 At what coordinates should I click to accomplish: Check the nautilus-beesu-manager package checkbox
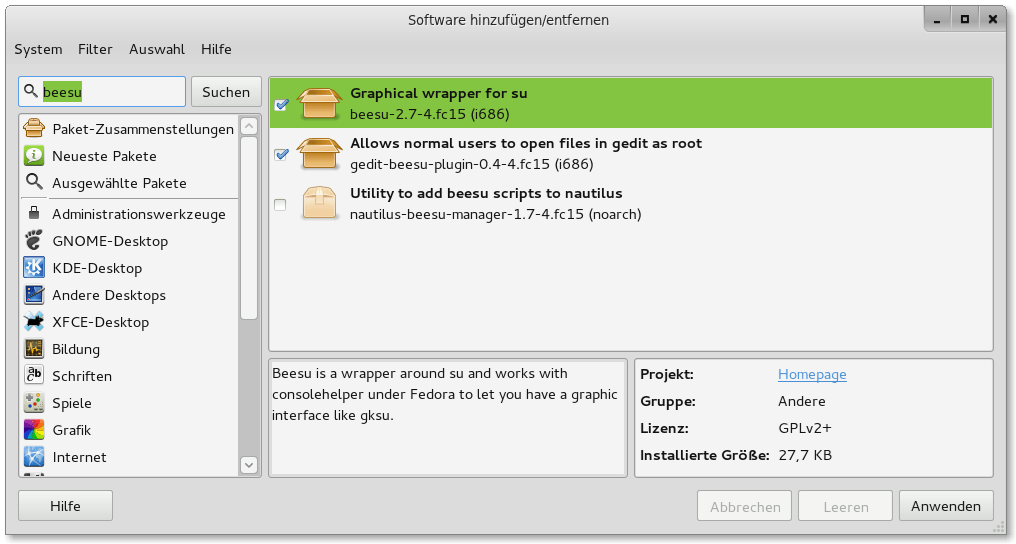click(280, 205)
